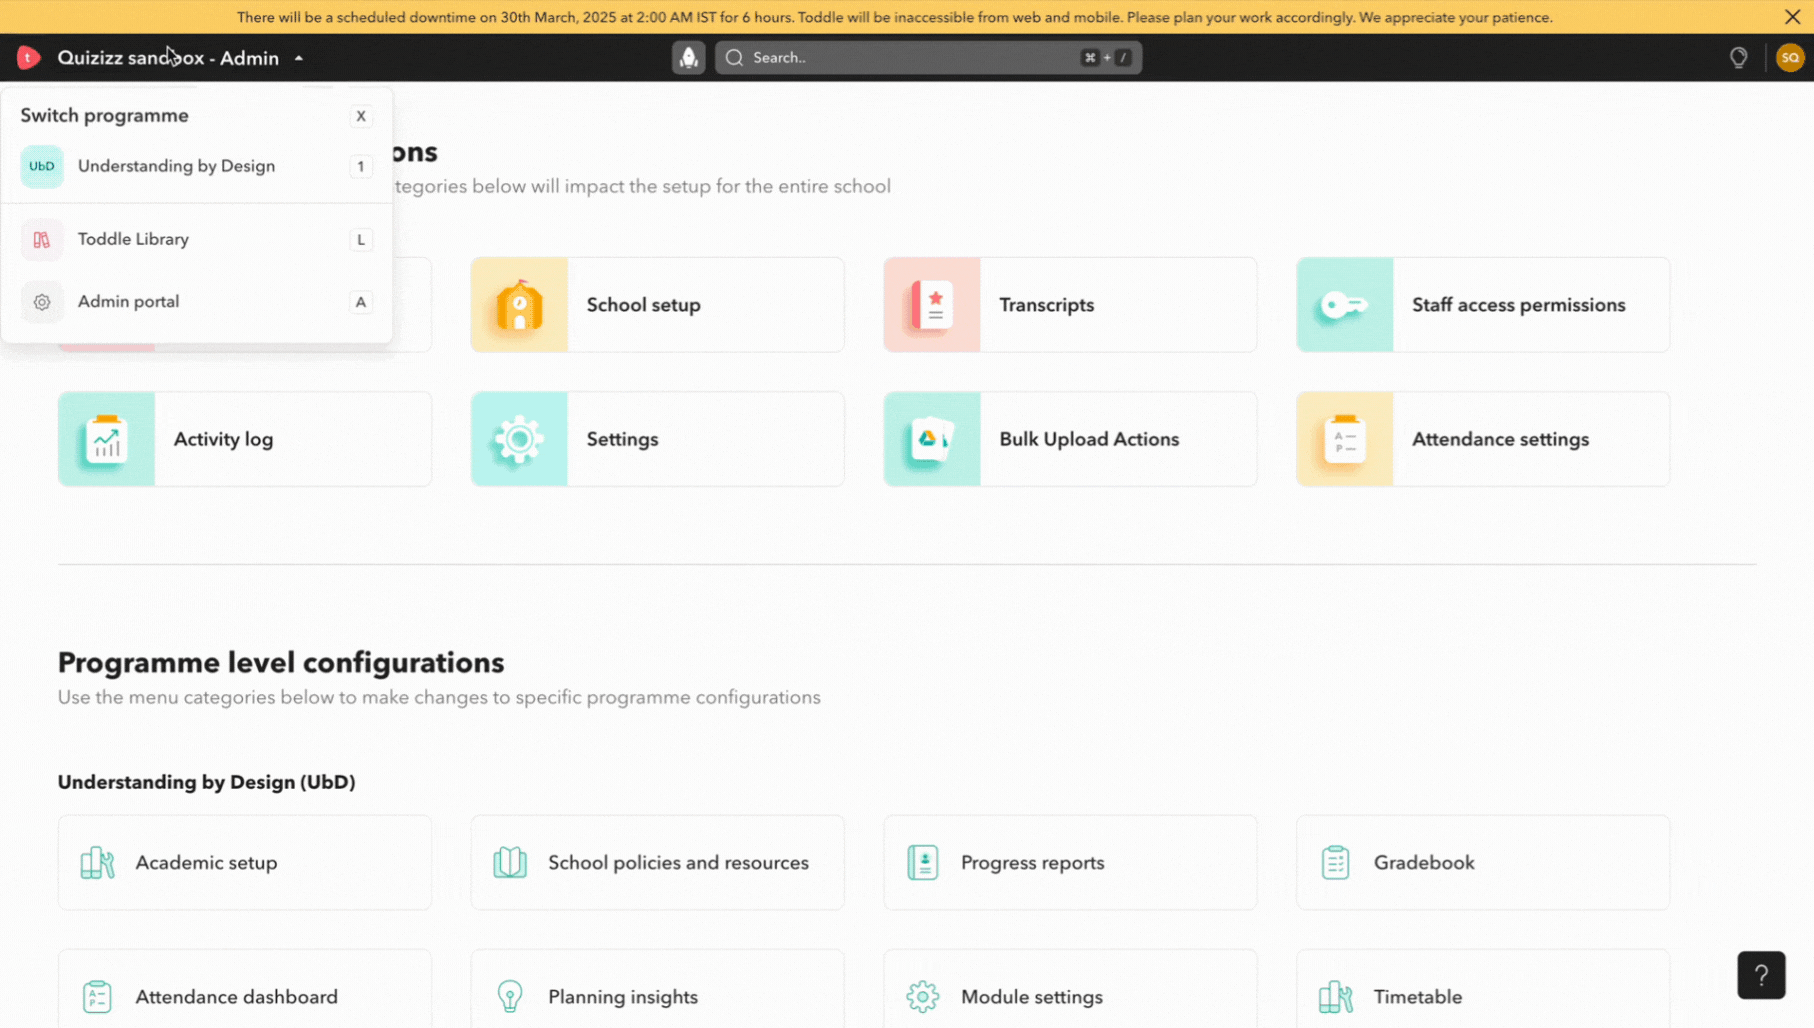The height and width of the screenshot is (1028, 1814).
Task: Click the Toddle logo in the top-left corner
Action: [x=28, y=57]
